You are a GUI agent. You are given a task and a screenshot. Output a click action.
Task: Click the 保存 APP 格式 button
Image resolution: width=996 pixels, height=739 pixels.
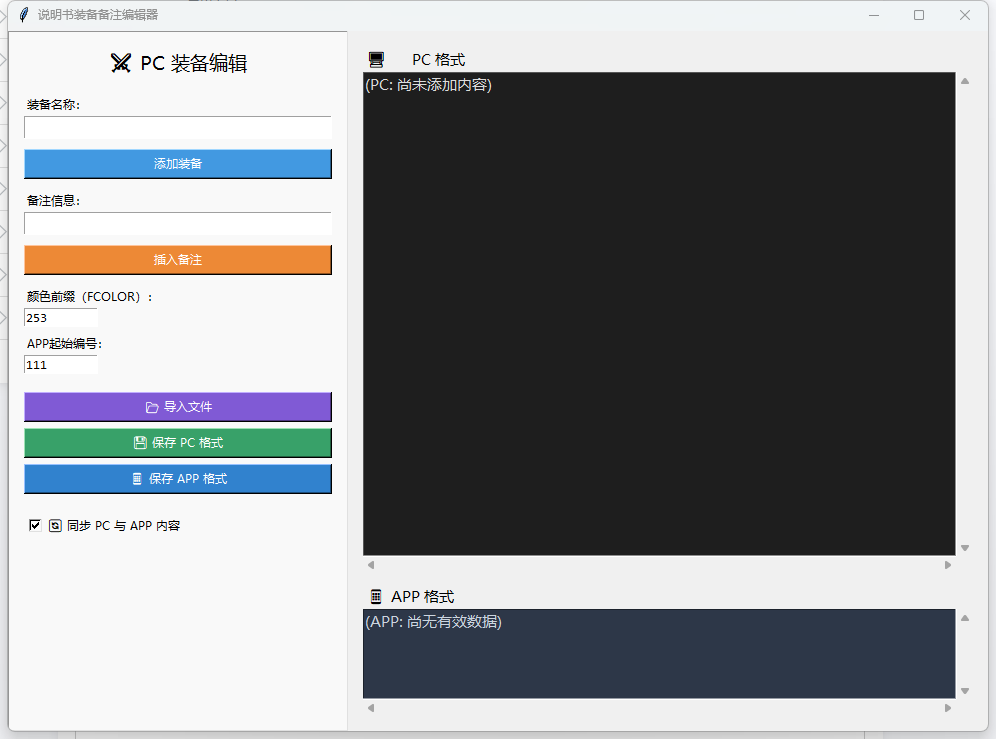click(178, 479)
